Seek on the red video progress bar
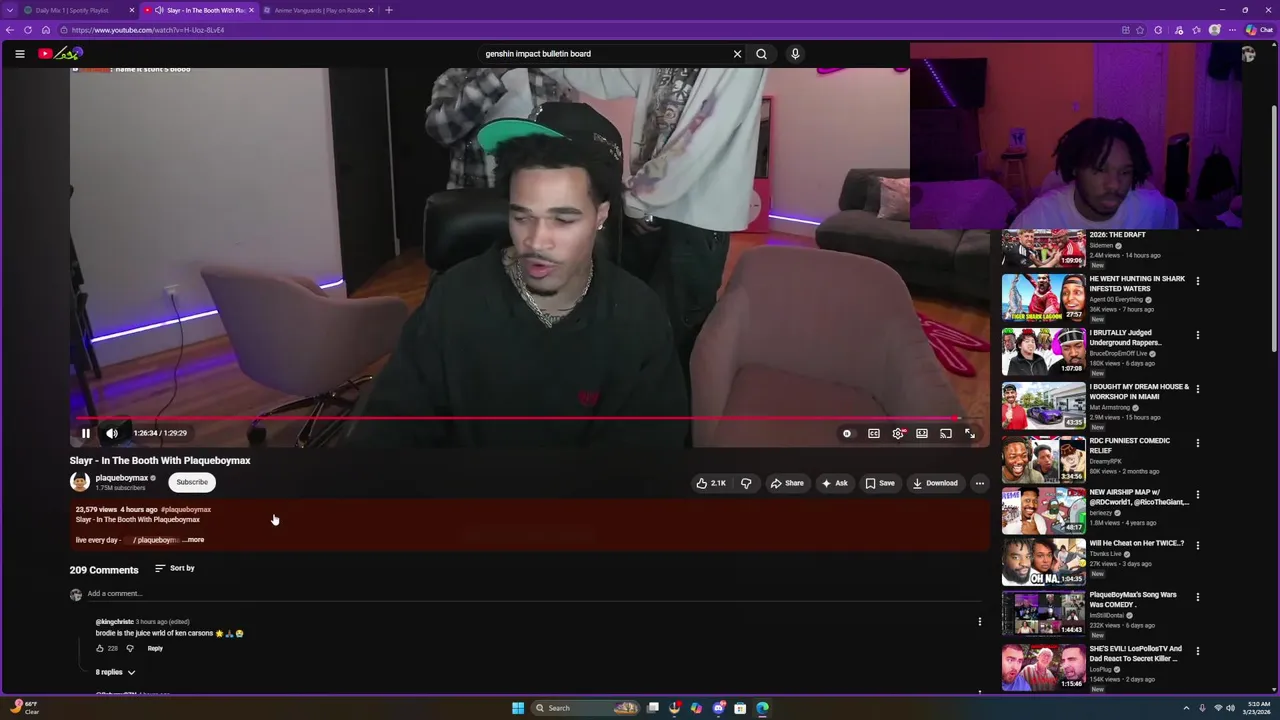The height and width of the screenshot is (720, 1280). click(x=529, y=418)
